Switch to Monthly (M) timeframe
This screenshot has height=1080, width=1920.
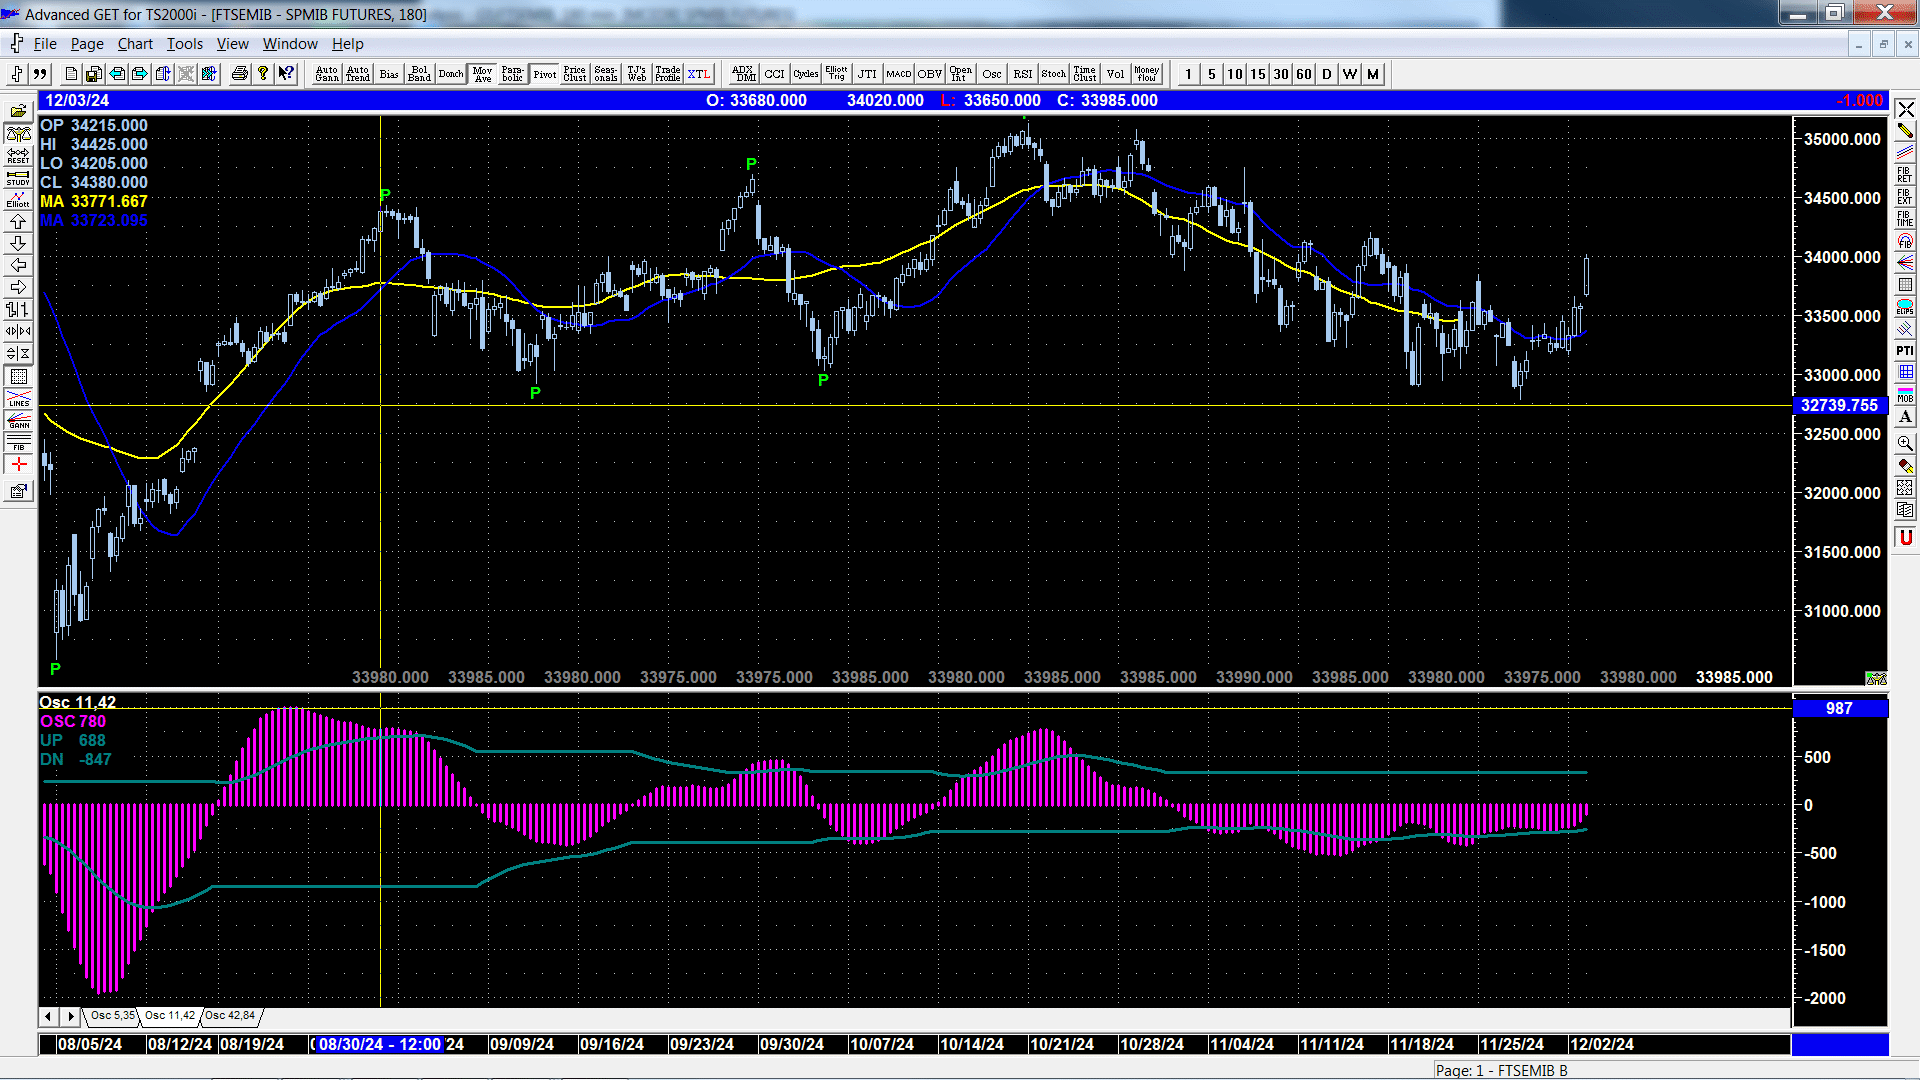1372,74
